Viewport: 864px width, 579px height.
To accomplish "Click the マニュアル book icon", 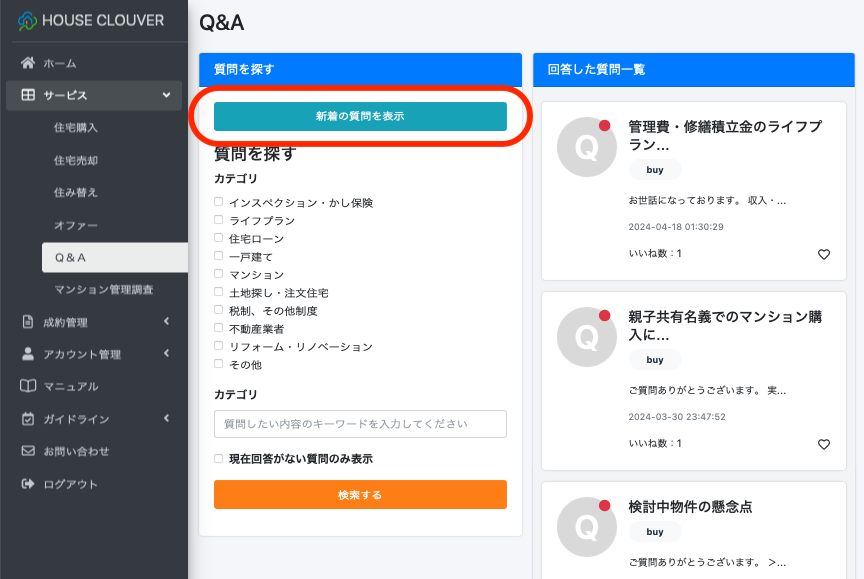I will click(28, 386).
